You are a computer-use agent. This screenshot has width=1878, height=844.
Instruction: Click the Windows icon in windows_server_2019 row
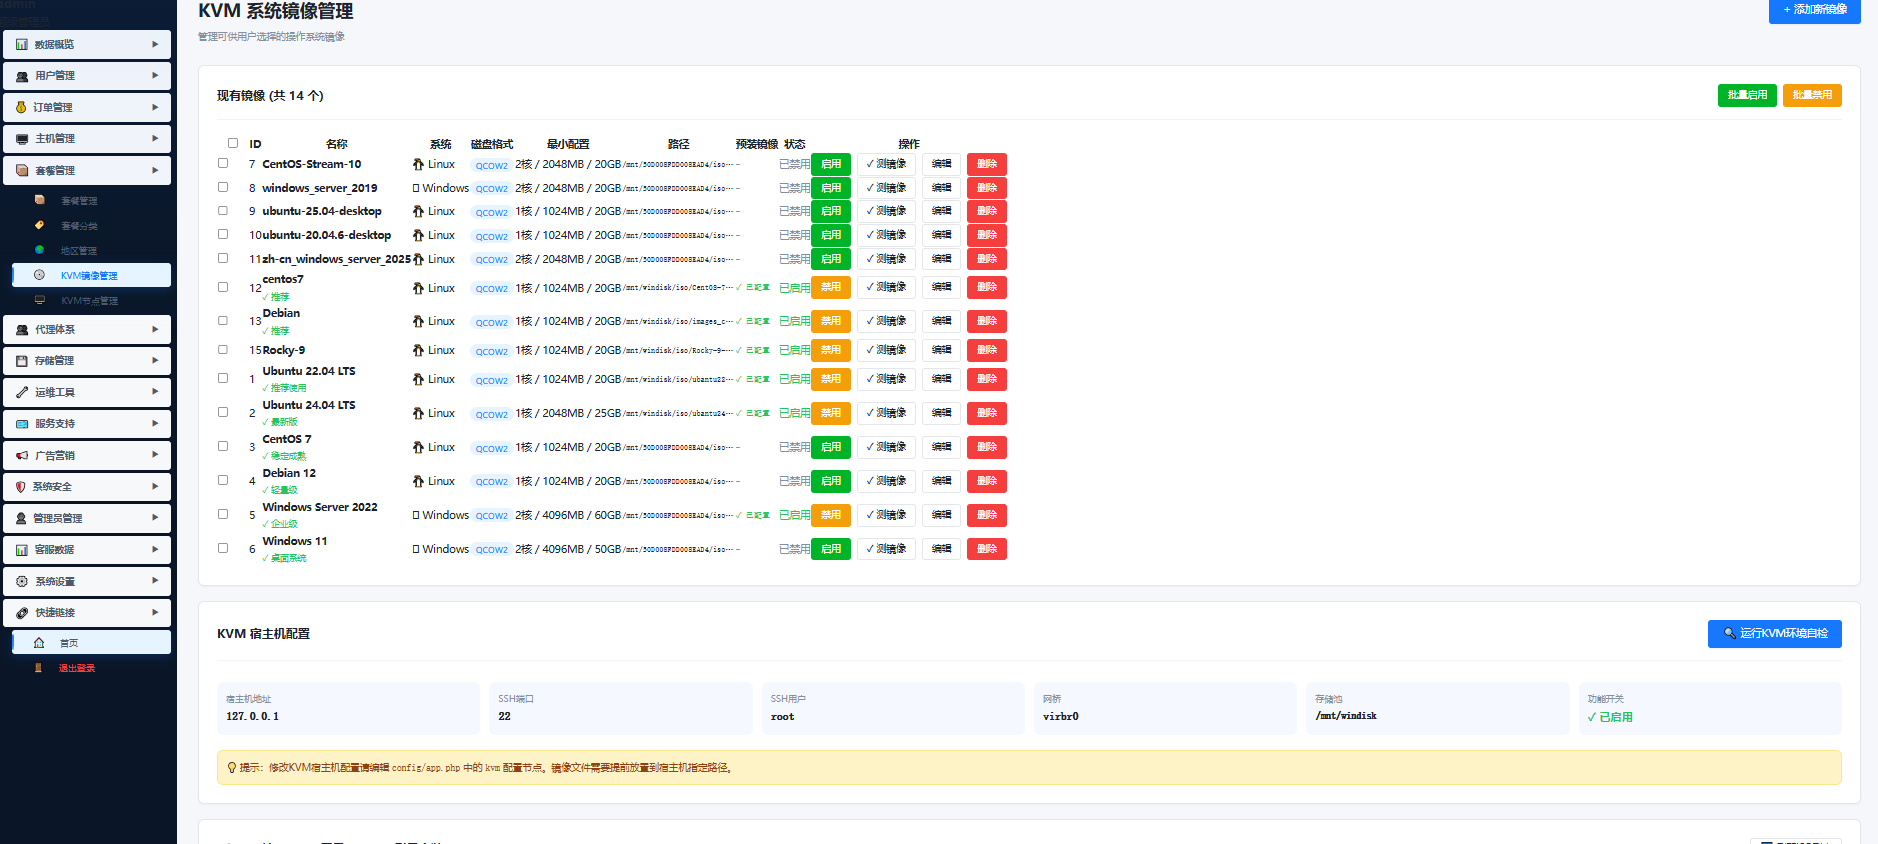click(x=416, y=188)
